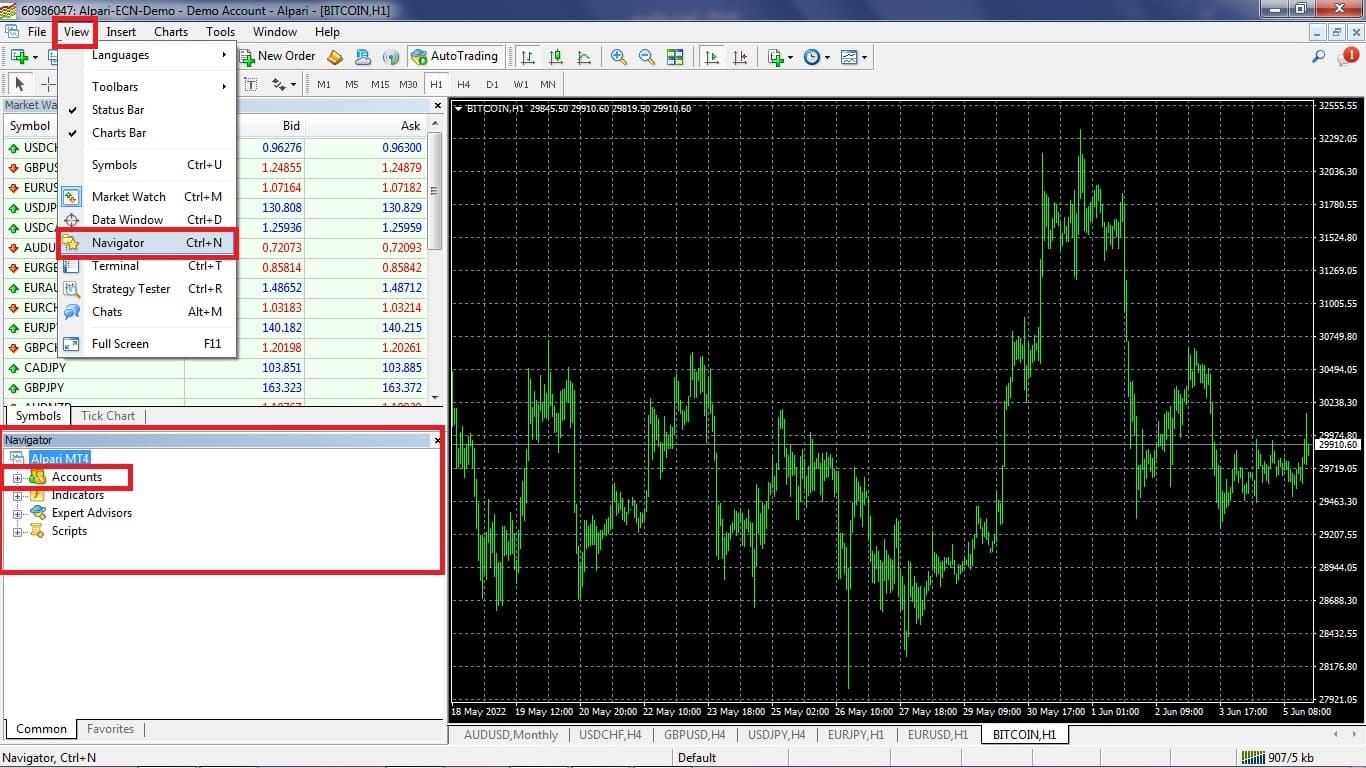
Task: Expand the Scripts plus box
Action: (x=17, y=532)
